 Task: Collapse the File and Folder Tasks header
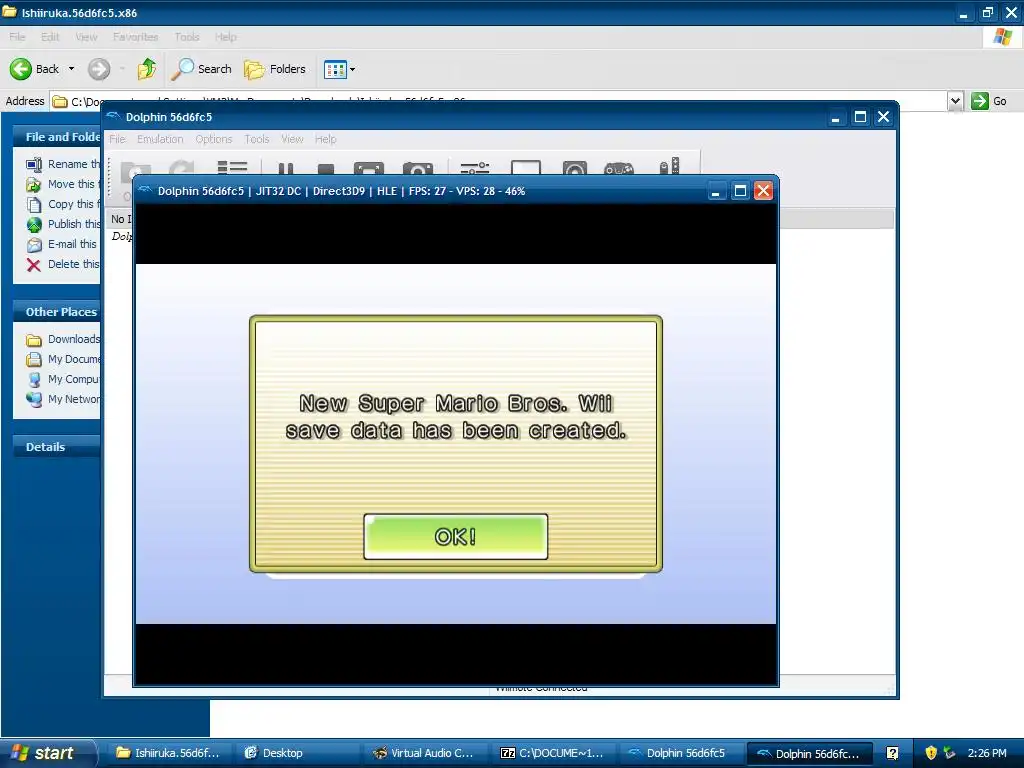(x=57, y=136)
